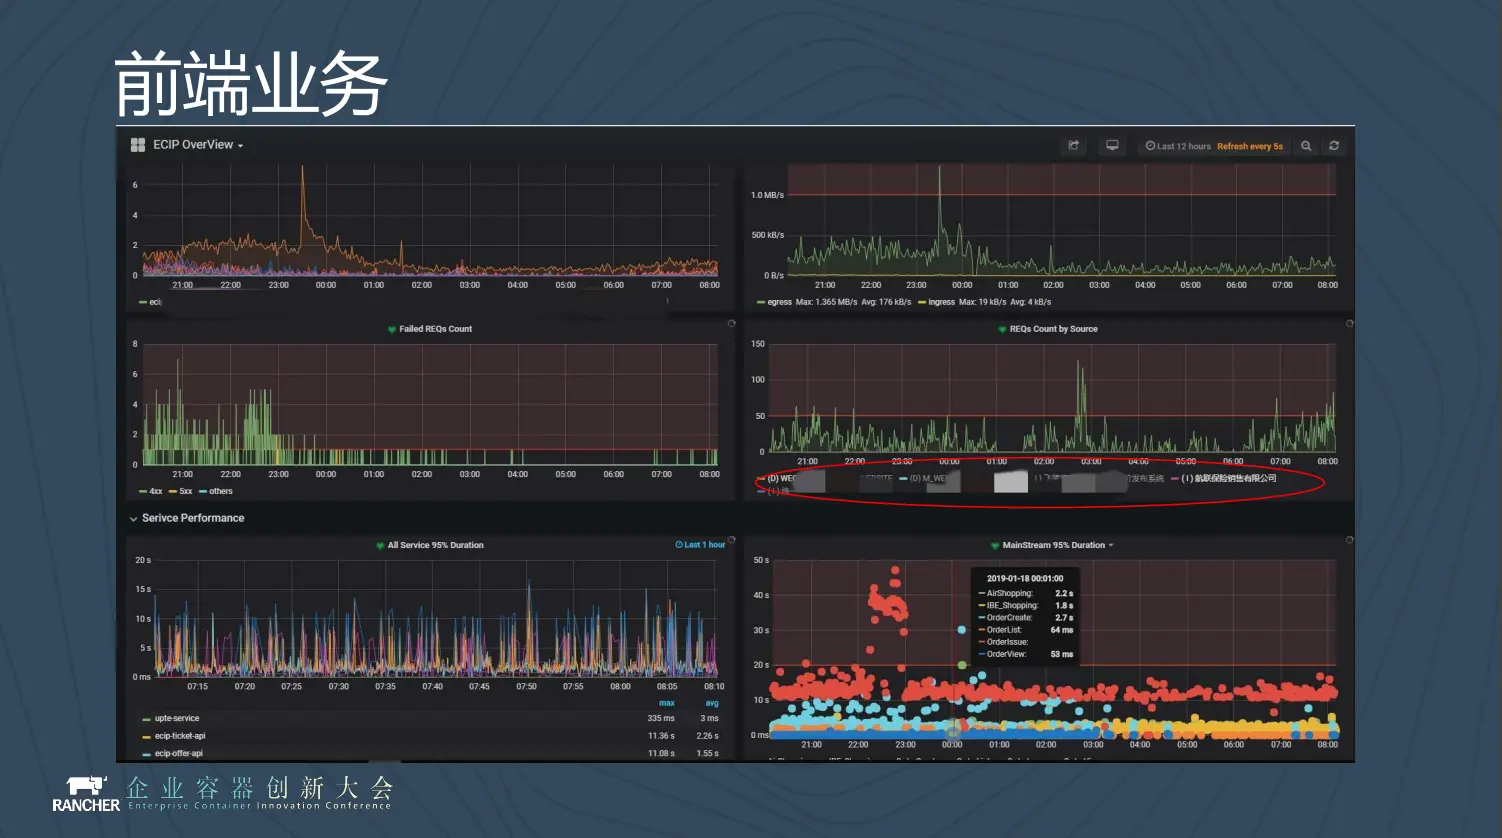Sort legend by avg column header
This screenshot has width=1502, height=838.
pyautogui.click(x=712, y=703)
